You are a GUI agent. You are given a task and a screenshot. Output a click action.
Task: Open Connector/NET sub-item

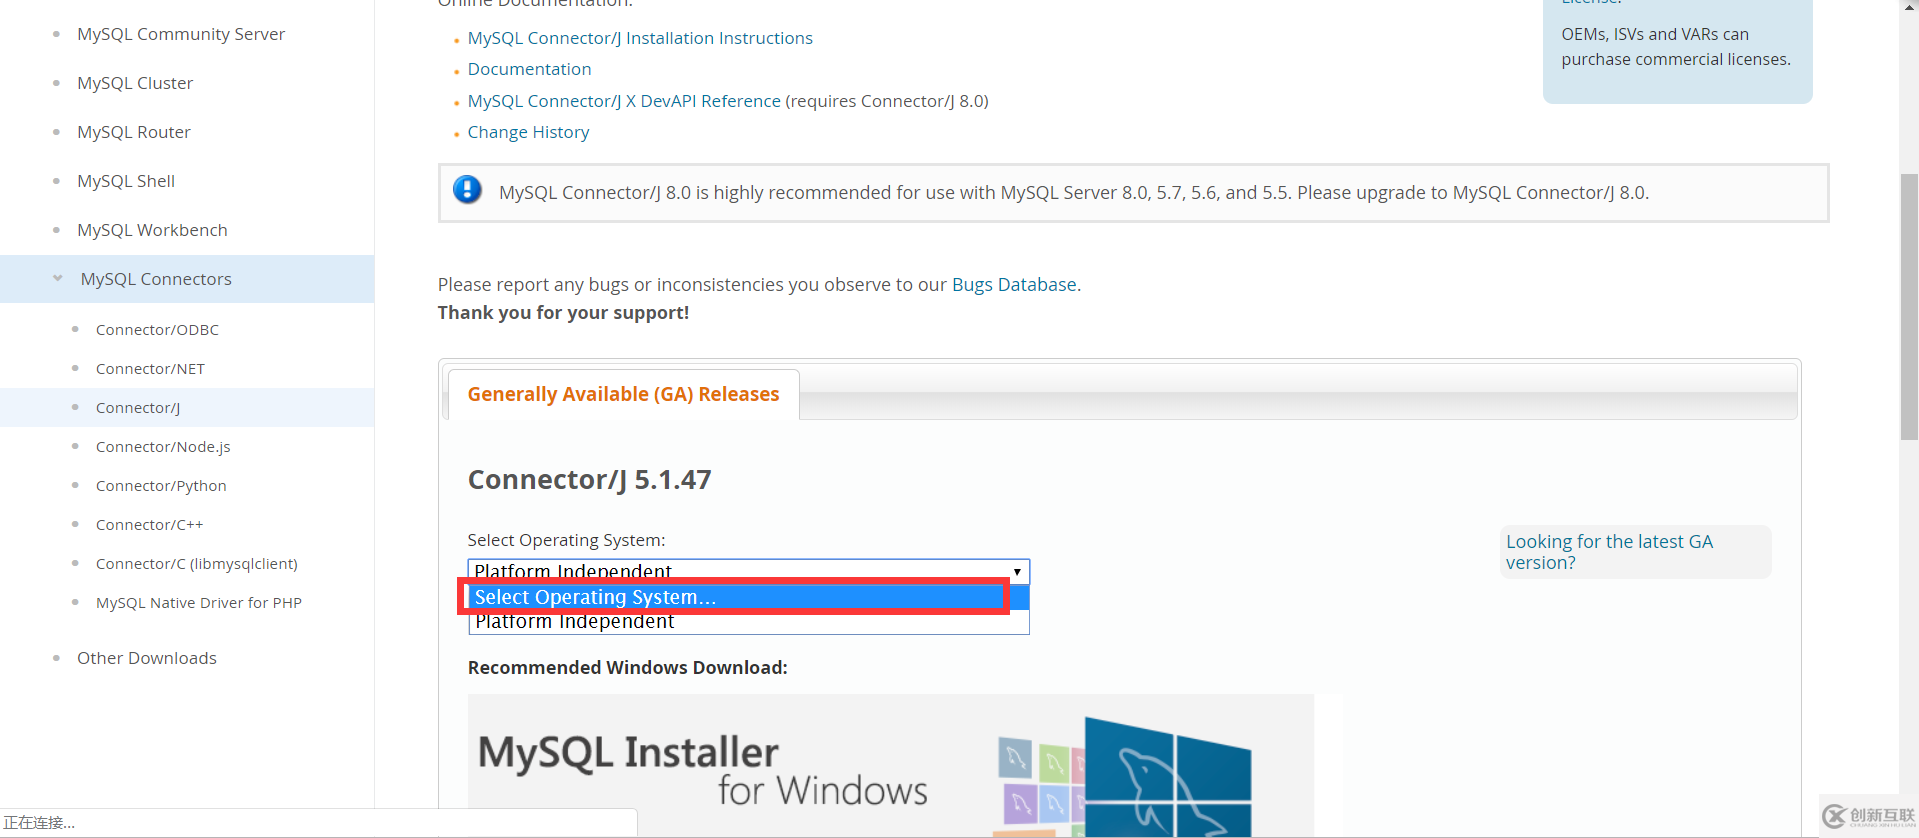pyautogui.click(x=150, y=369)
